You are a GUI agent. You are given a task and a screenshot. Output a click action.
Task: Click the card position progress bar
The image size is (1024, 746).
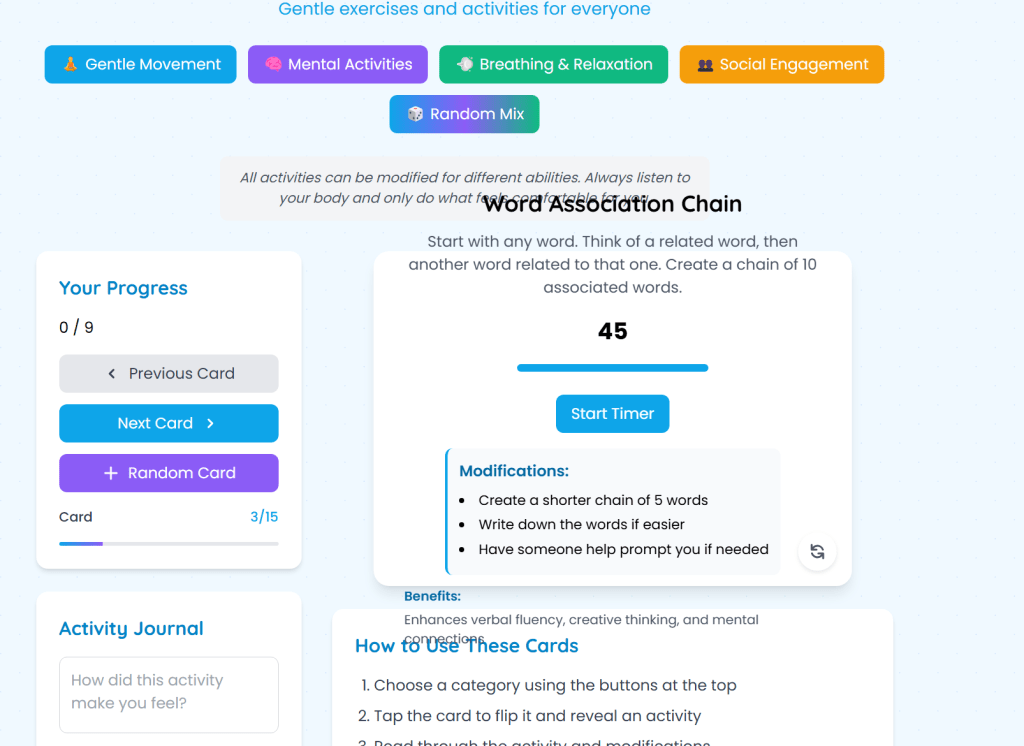click(x=168, y=543)
